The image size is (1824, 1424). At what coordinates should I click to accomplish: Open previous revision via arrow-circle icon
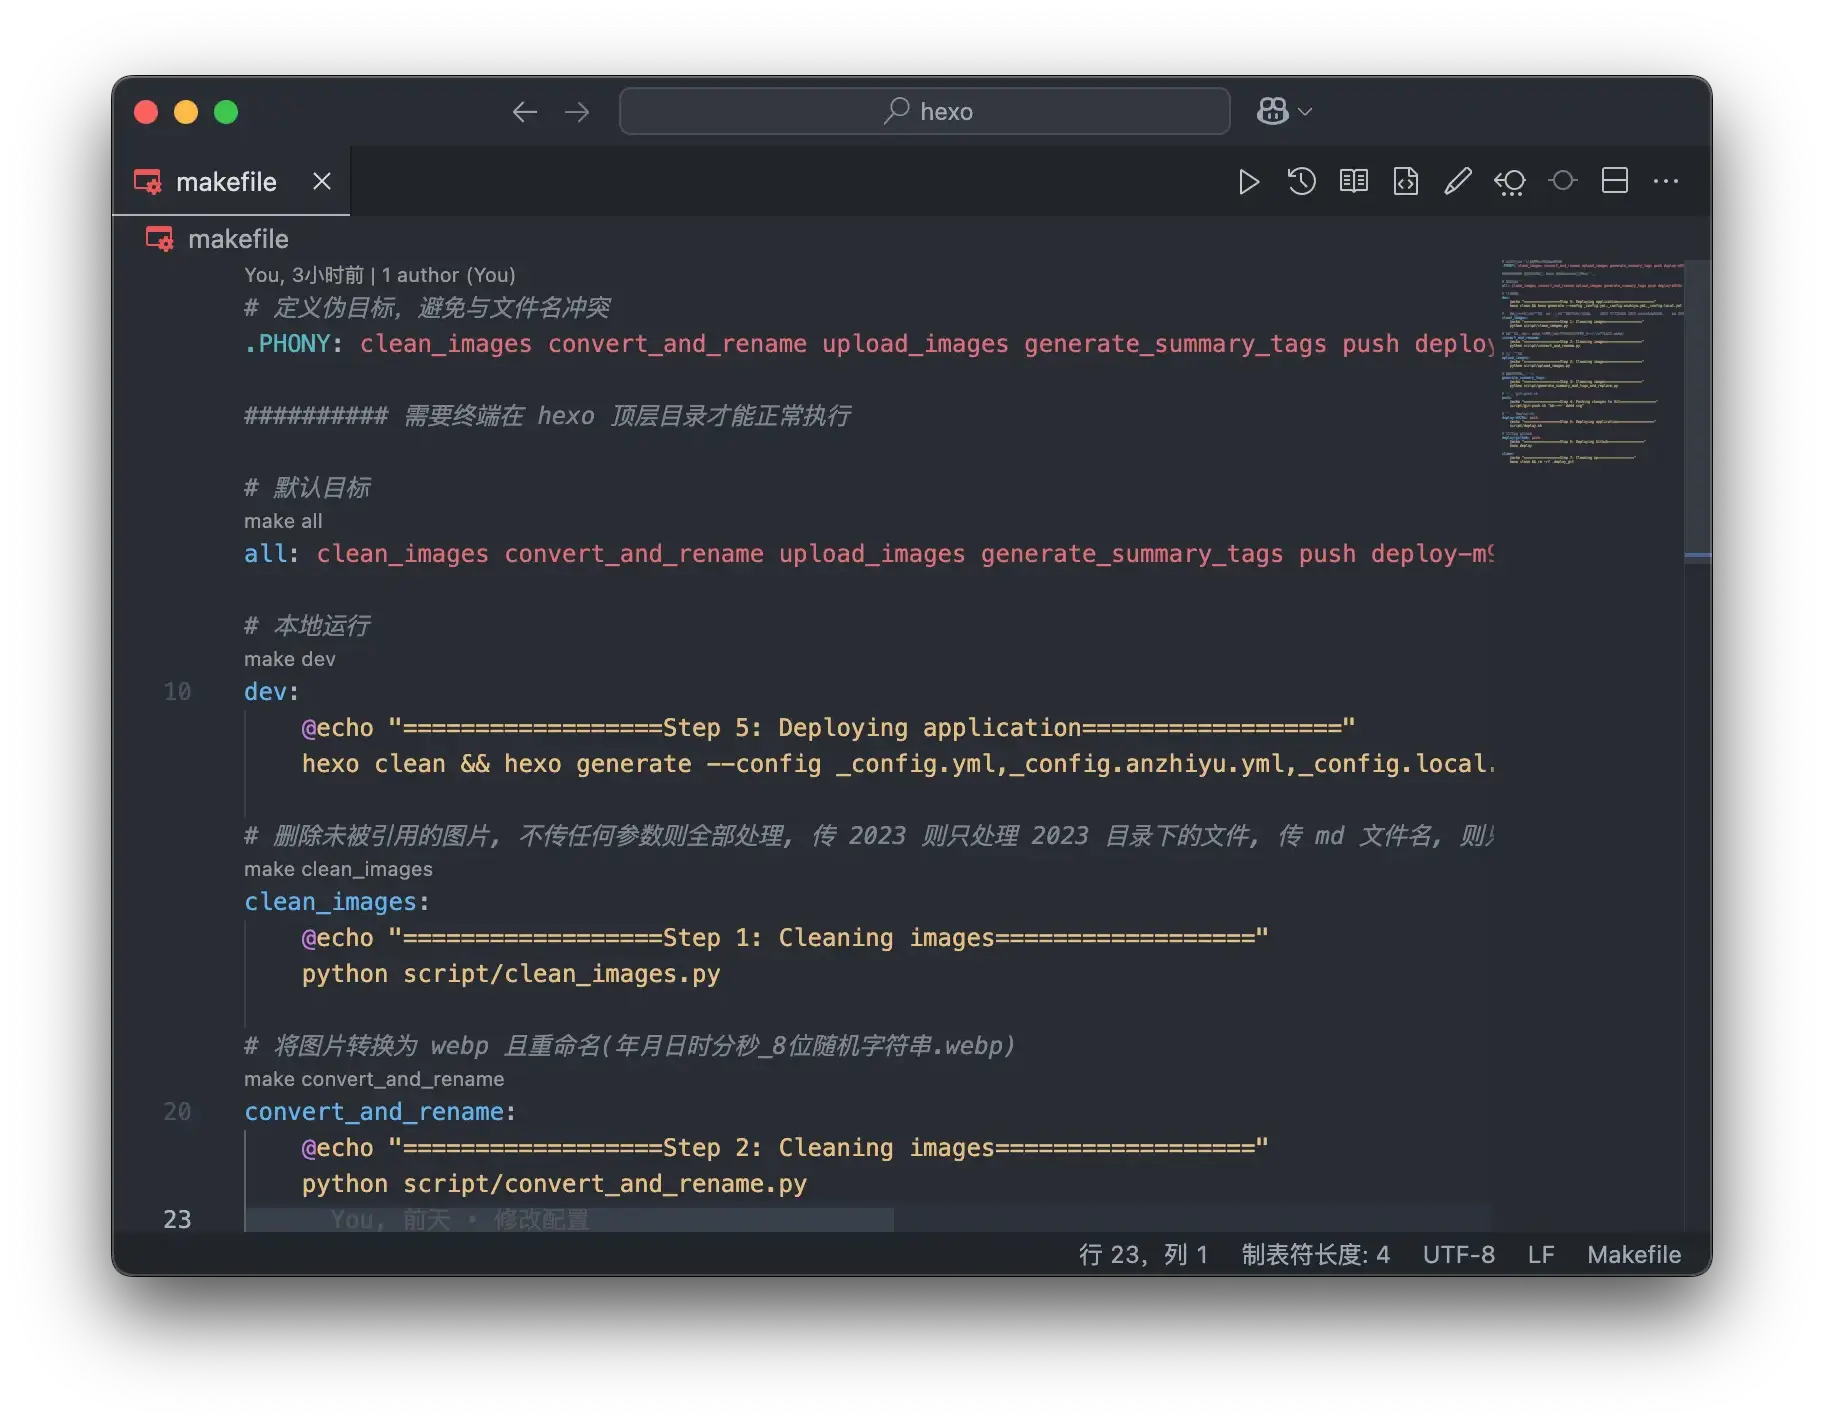(x=1509, y=181)
